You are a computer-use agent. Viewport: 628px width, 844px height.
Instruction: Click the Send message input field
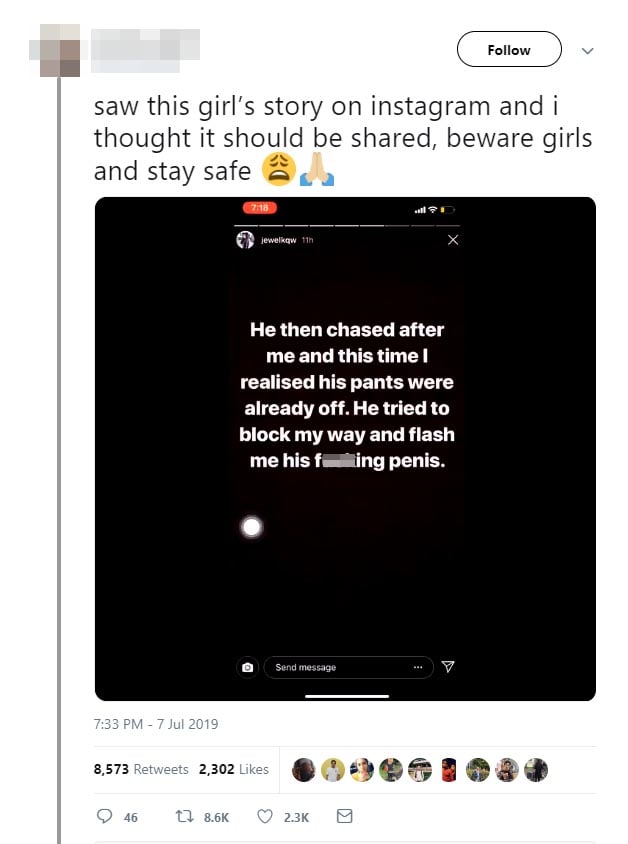[x=335, y=667]
